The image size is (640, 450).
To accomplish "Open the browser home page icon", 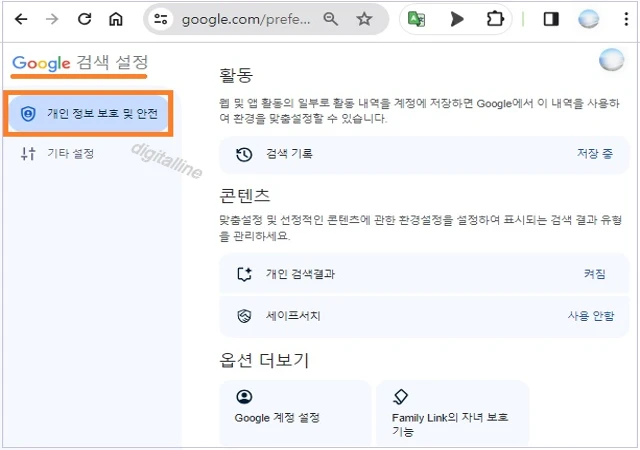I will [x=116, y=19].
